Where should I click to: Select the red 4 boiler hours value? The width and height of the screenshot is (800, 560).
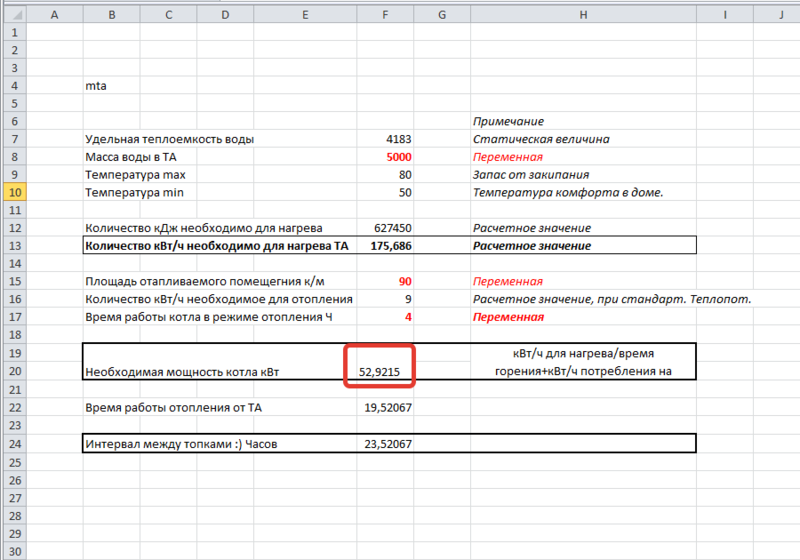pyautogui.click(x=407, y=318)
